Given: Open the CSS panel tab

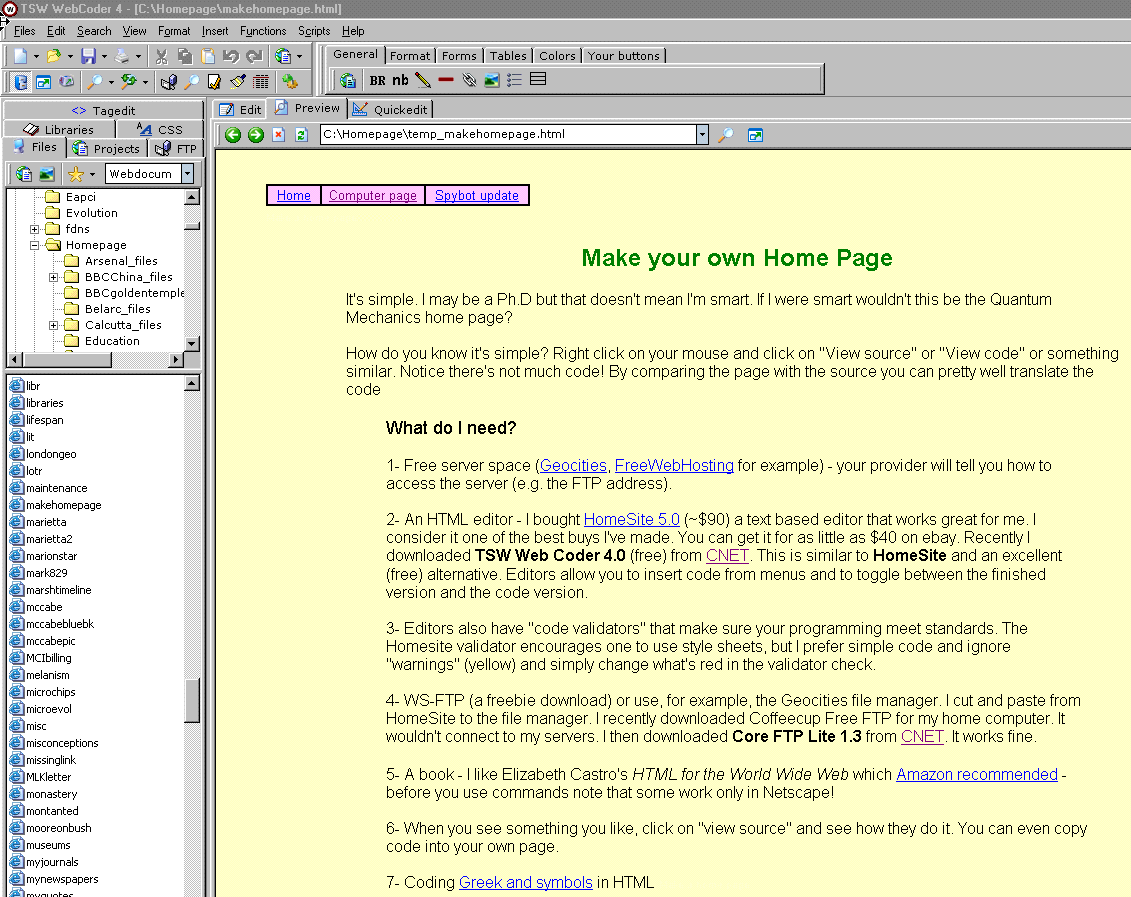Looking at the screenshot, I should tap(159, 130).
